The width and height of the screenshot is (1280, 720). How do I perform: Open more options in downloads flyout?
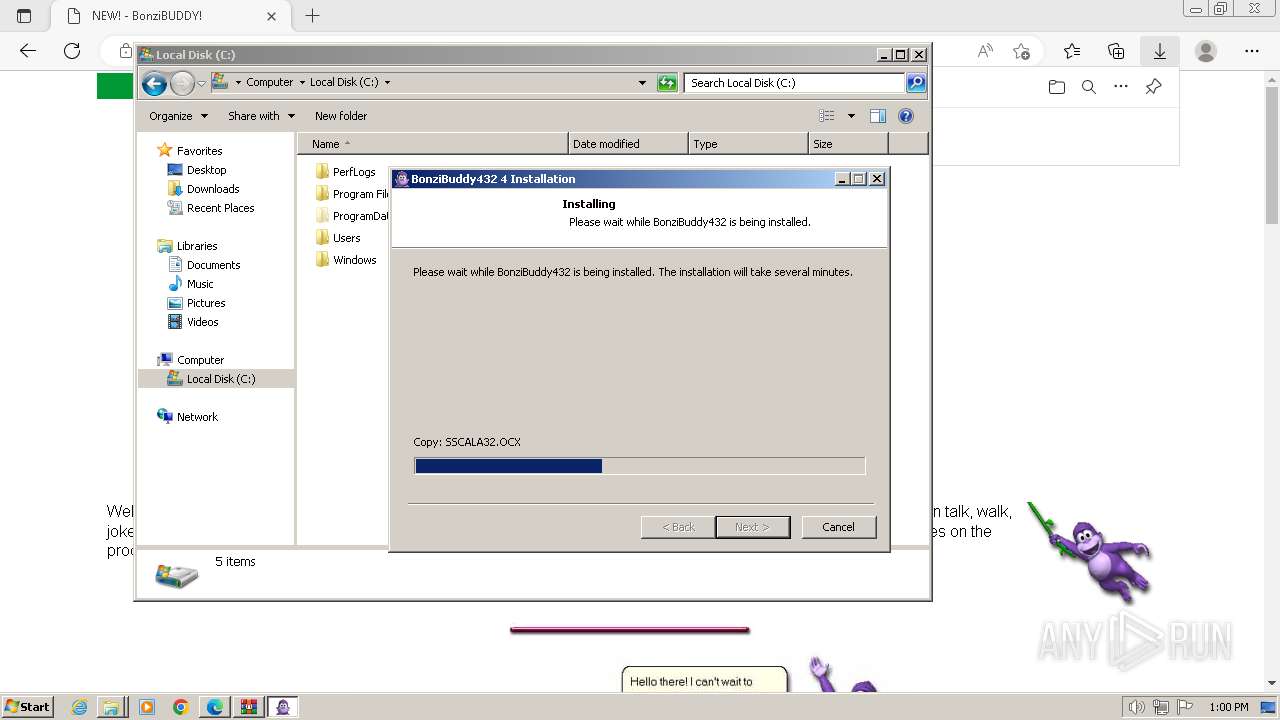pos(1121,87)
